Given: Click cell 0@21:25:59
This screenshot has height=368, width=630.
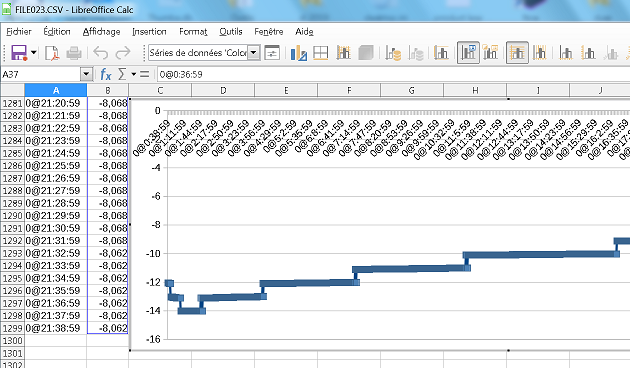Looking at the screenshot, I should click(55, 166).
